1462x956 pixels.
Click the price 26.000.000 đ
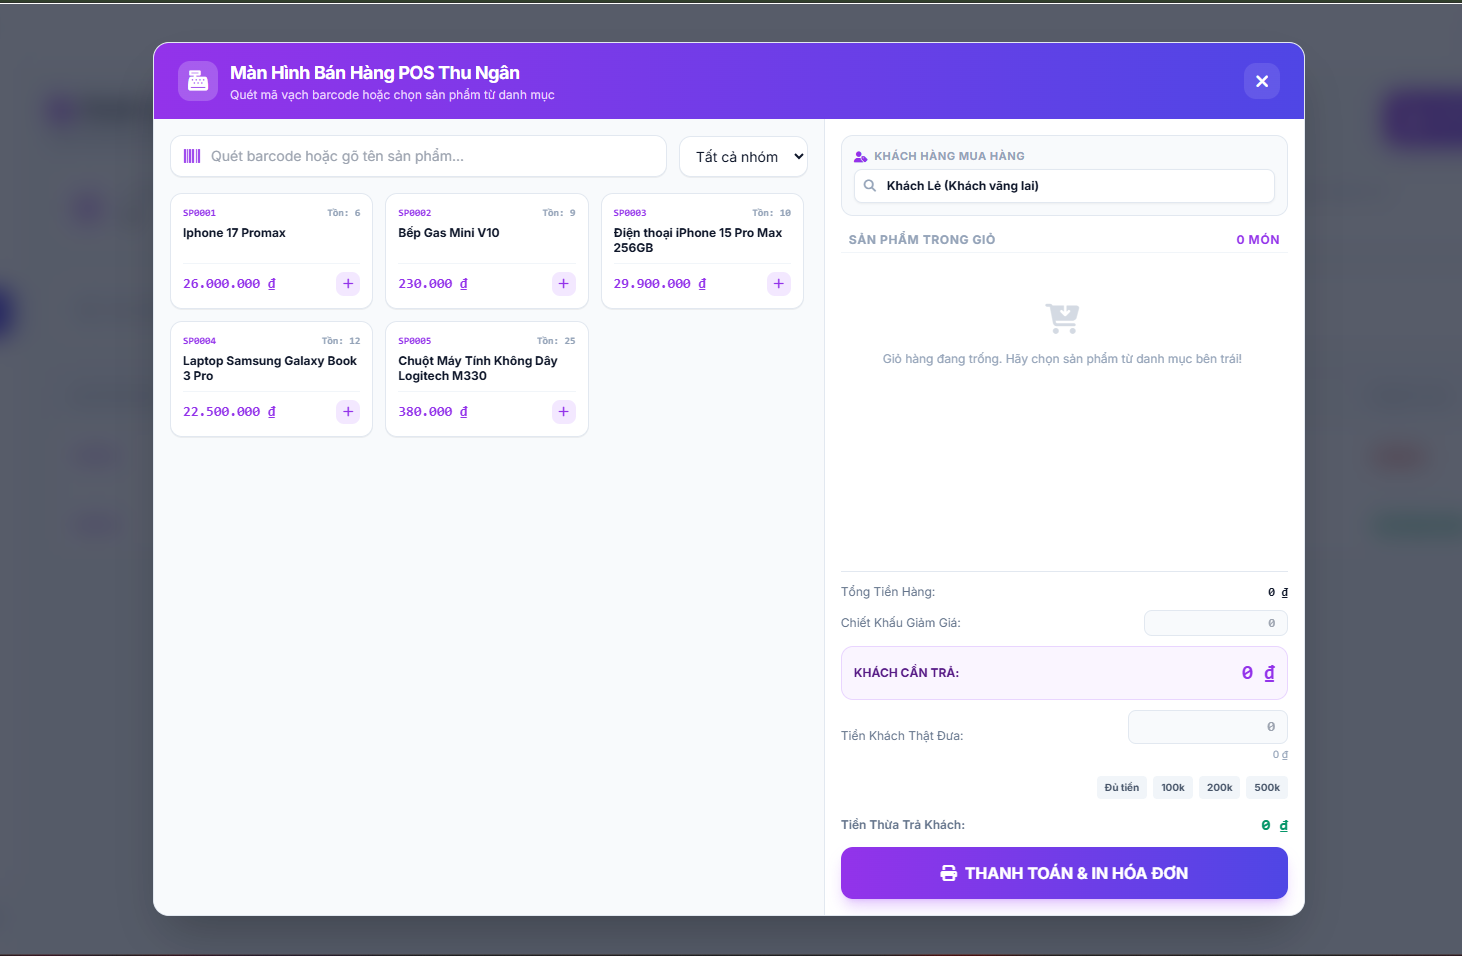pos(229,284)
